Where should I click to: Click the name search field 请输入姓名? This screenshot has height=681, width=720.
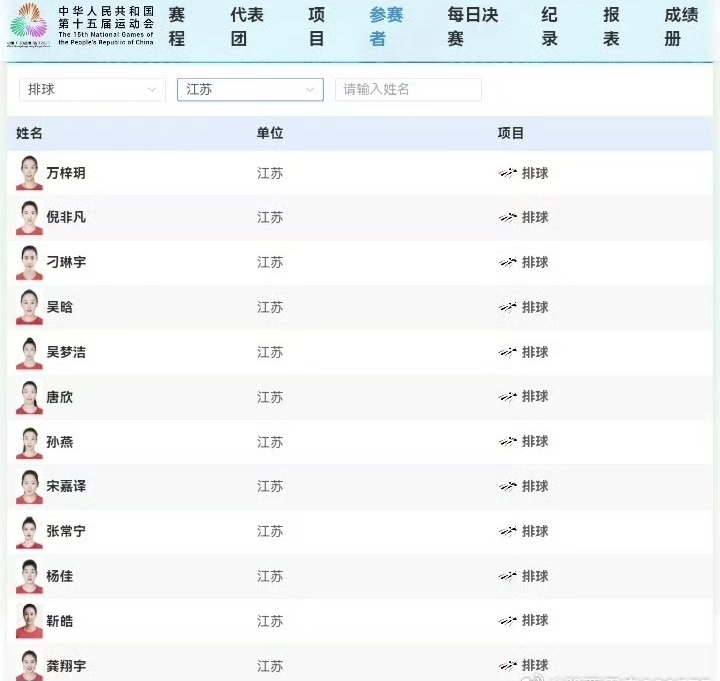point(408,90)
